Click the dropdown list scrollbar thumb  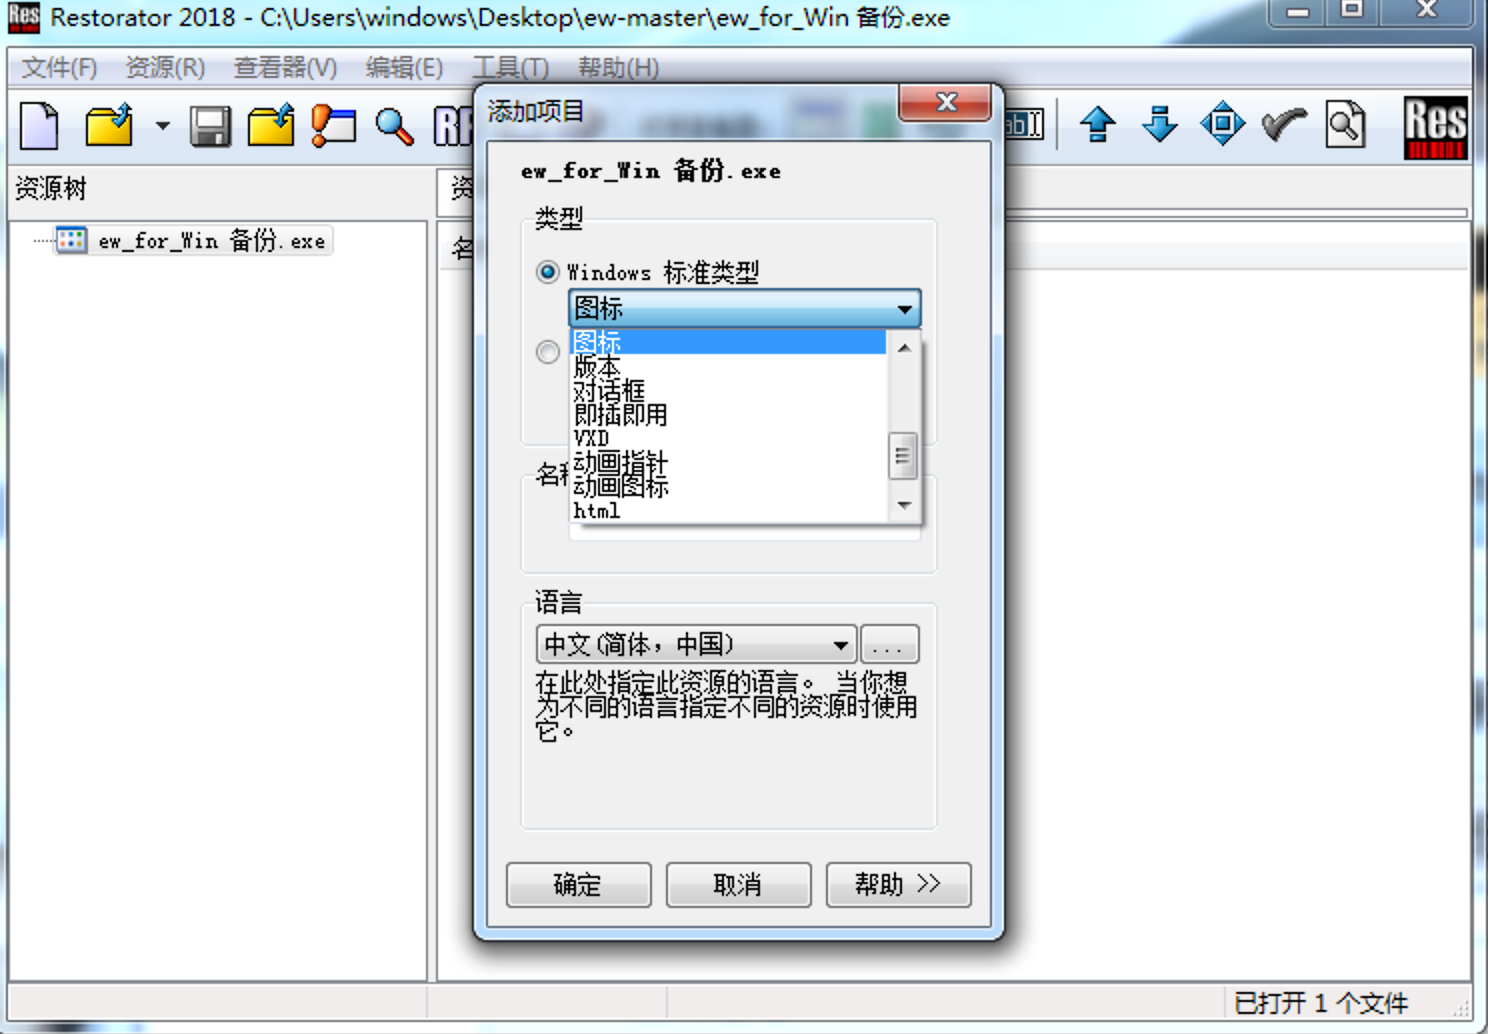[x=903, y=456]
